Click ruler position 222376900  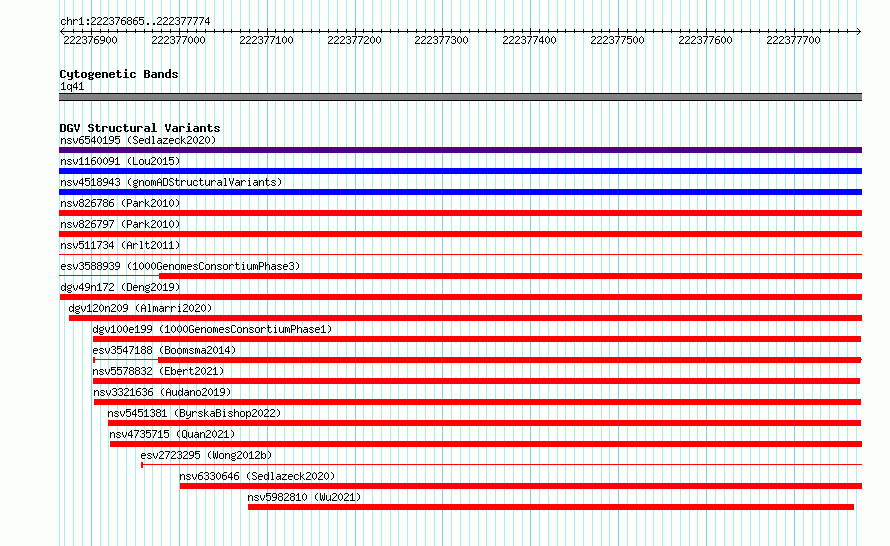90,40
